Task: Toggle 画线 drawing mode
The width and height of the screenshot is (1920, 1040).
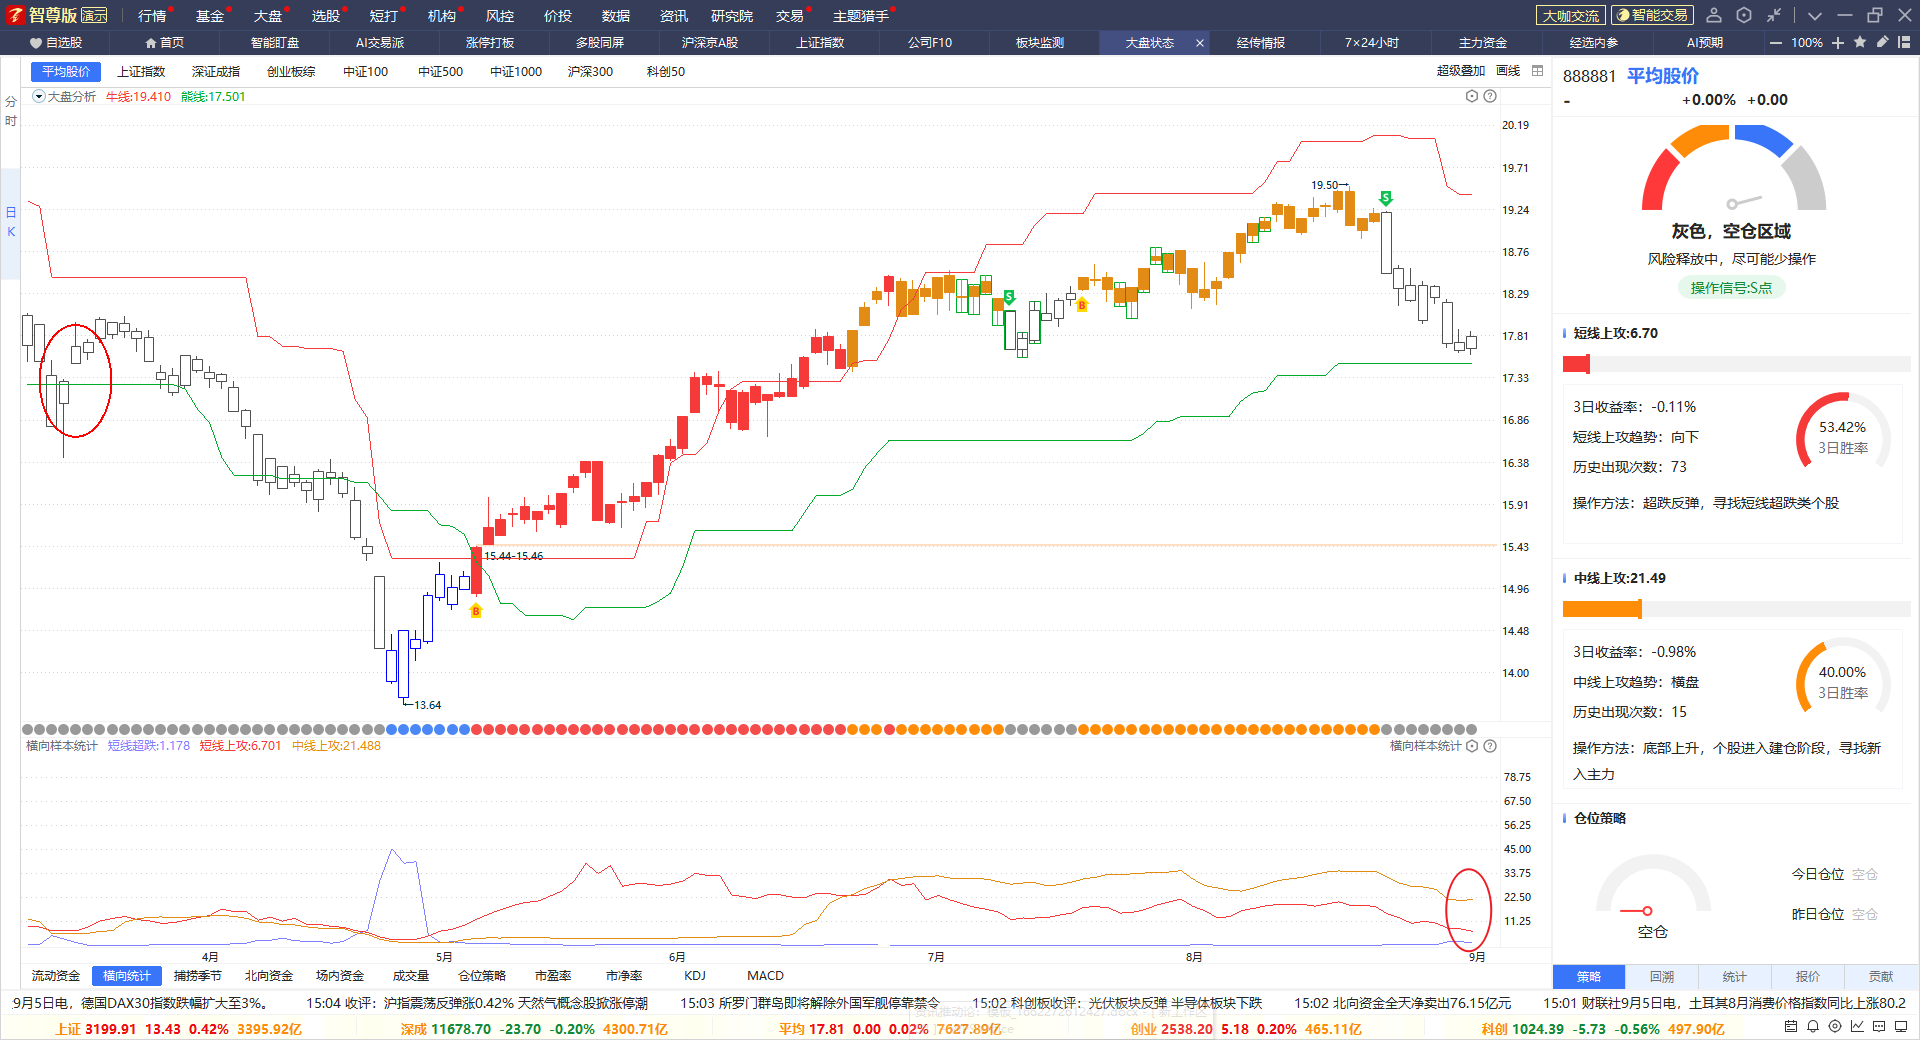Action: tap(1508, 71)
